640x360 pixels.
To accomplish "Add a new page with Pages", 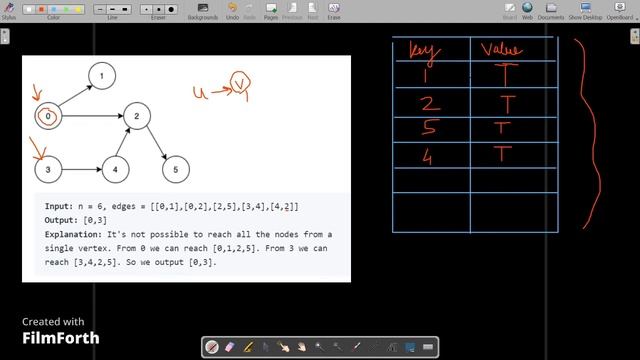I will pos(271,11).
